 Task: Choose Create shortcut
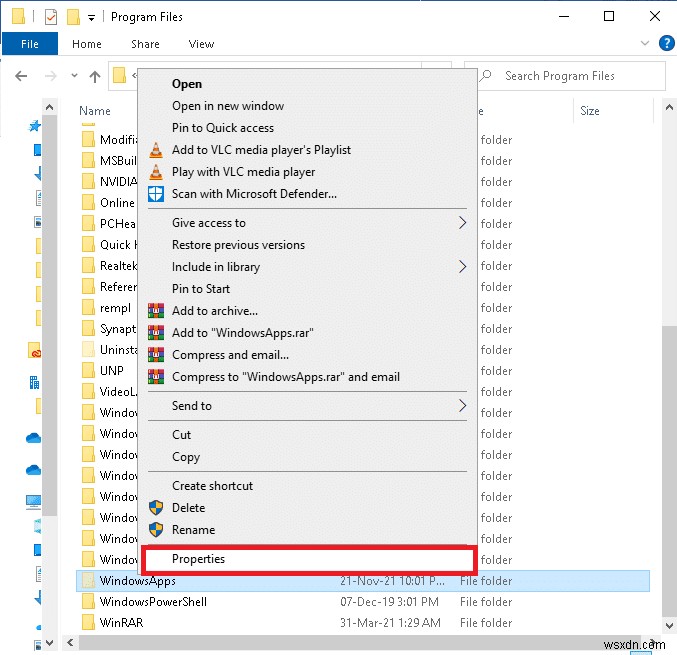tap(212, 486)
